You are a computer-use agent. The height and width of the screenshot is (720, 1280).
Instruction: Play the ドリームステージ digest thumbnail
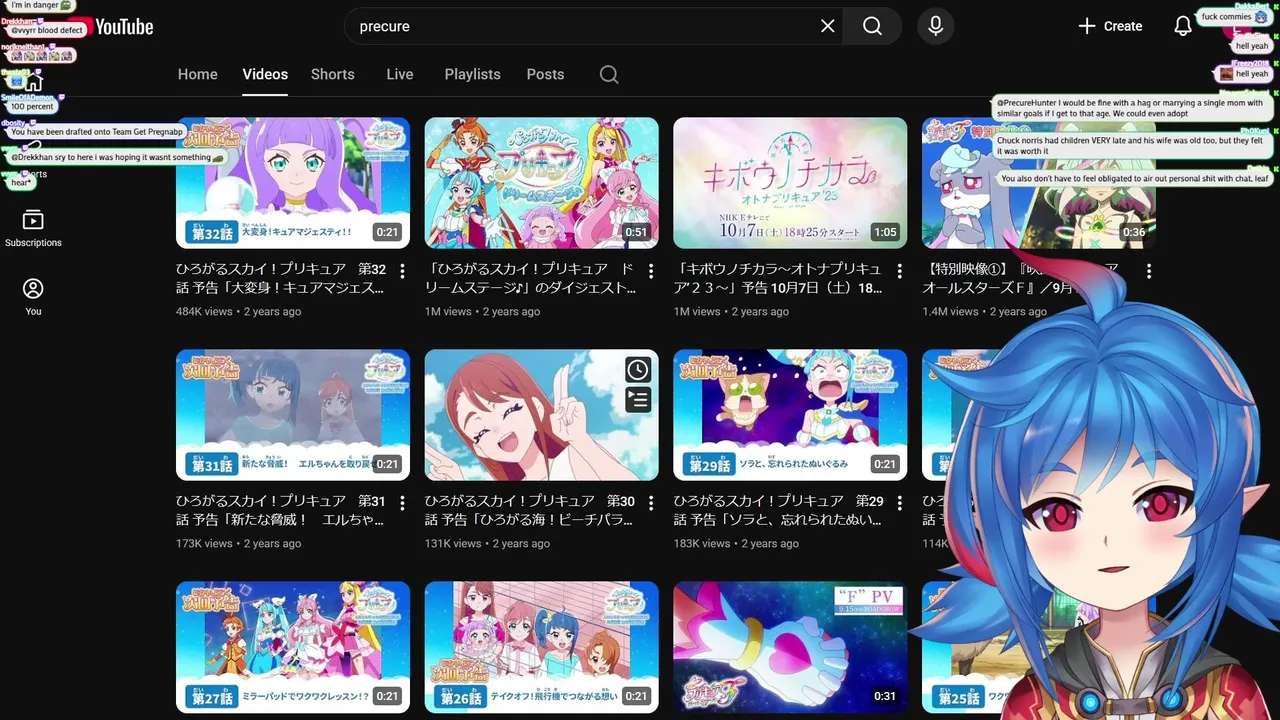[542, 183]
